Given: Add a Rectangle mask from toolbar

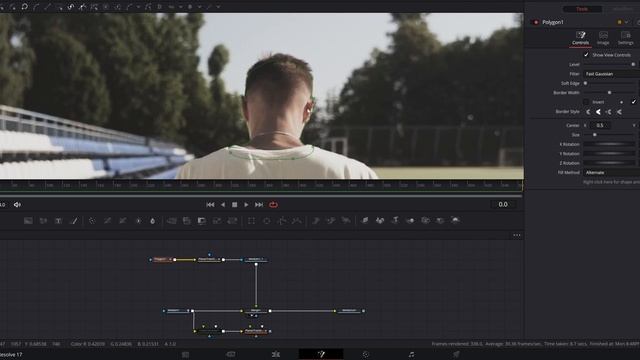Looking at the screenshot, I should (251, 221).
